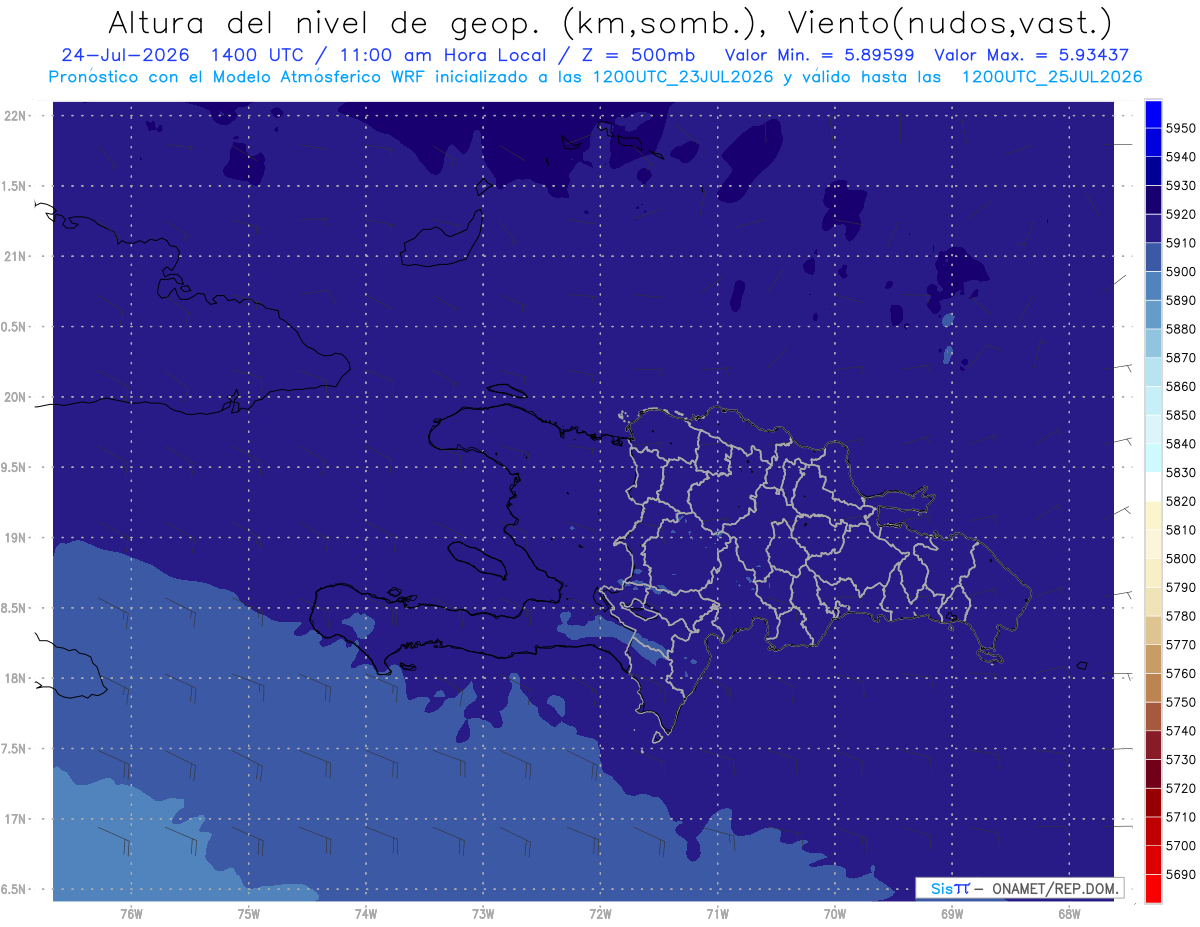Click the legend value '5920'
The height and width of the screenshot is (927, 1200).
tap(1180, 214)
